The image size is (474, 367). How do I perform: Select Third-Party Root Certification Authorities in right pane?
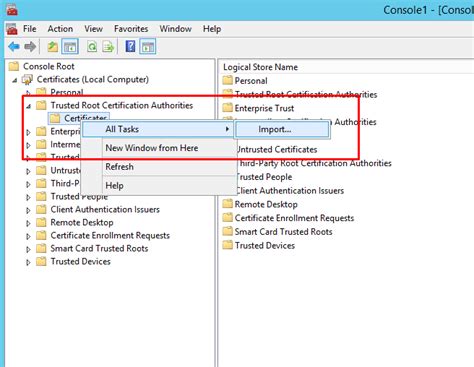(314, 163)
